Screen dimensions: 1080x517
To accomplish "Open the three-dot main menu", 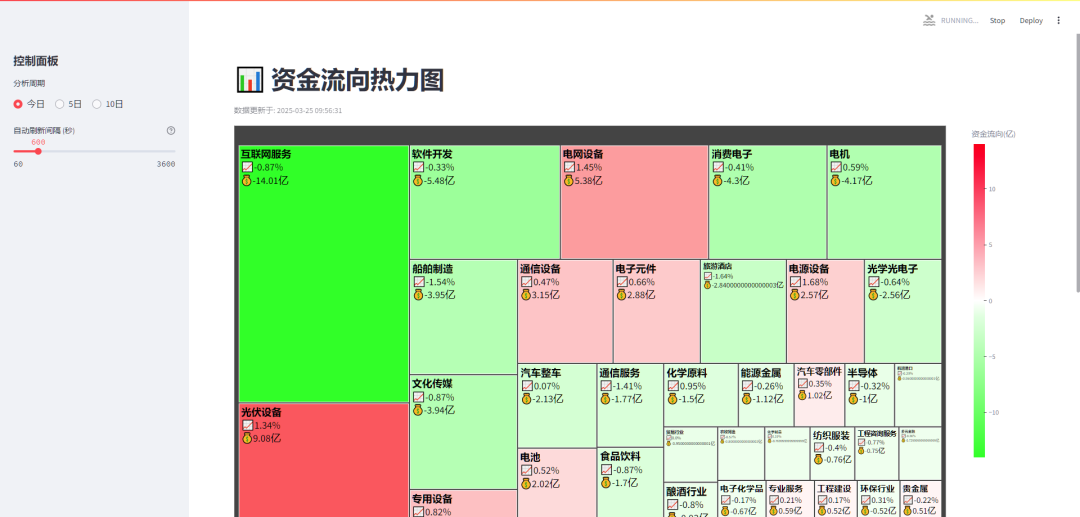I will [x=1059, y=21].
